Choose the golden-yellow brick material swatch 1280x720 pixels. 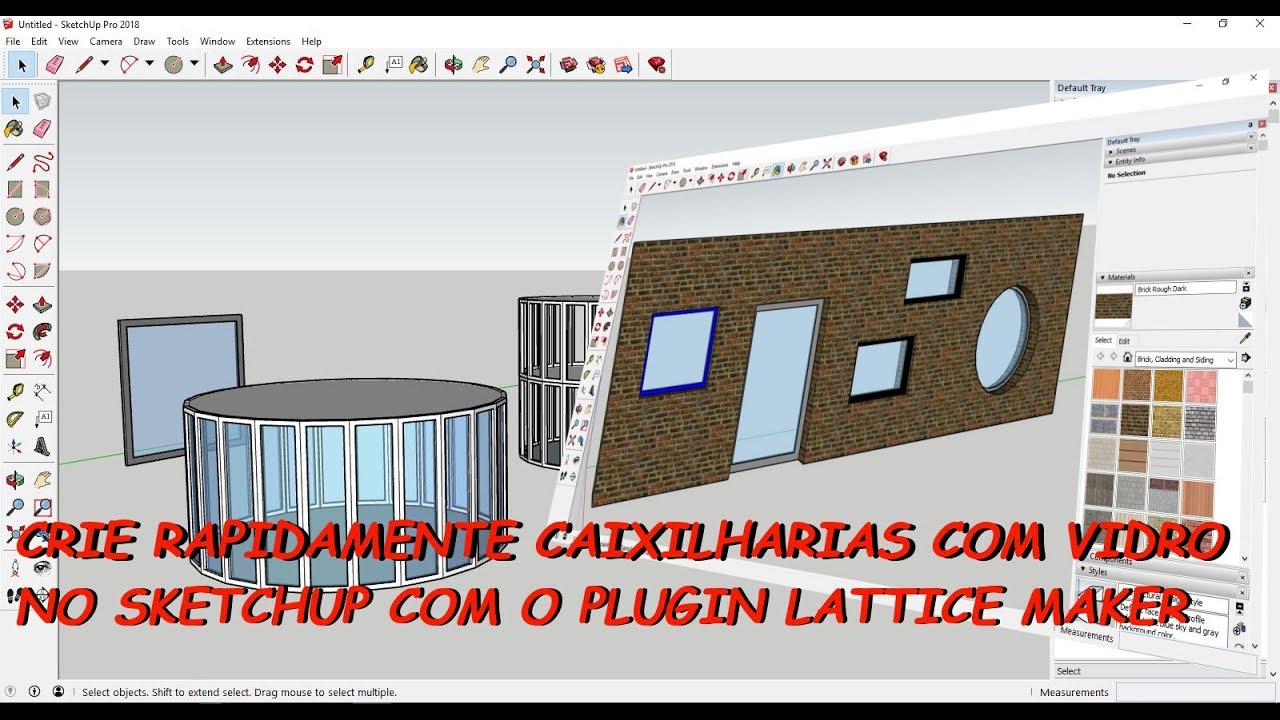(1168, 386)
